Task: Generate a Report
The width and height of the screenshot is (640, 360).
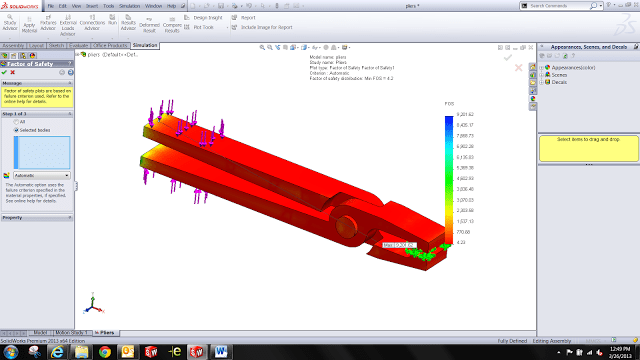Action: [x=243, y=18]
